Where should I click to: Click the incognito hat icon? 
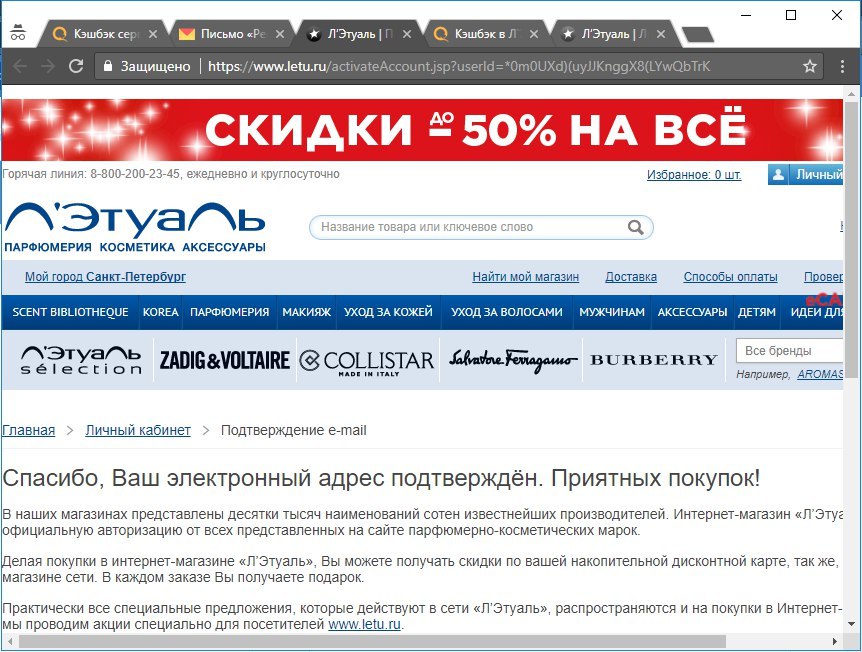(x=18, y=33)
